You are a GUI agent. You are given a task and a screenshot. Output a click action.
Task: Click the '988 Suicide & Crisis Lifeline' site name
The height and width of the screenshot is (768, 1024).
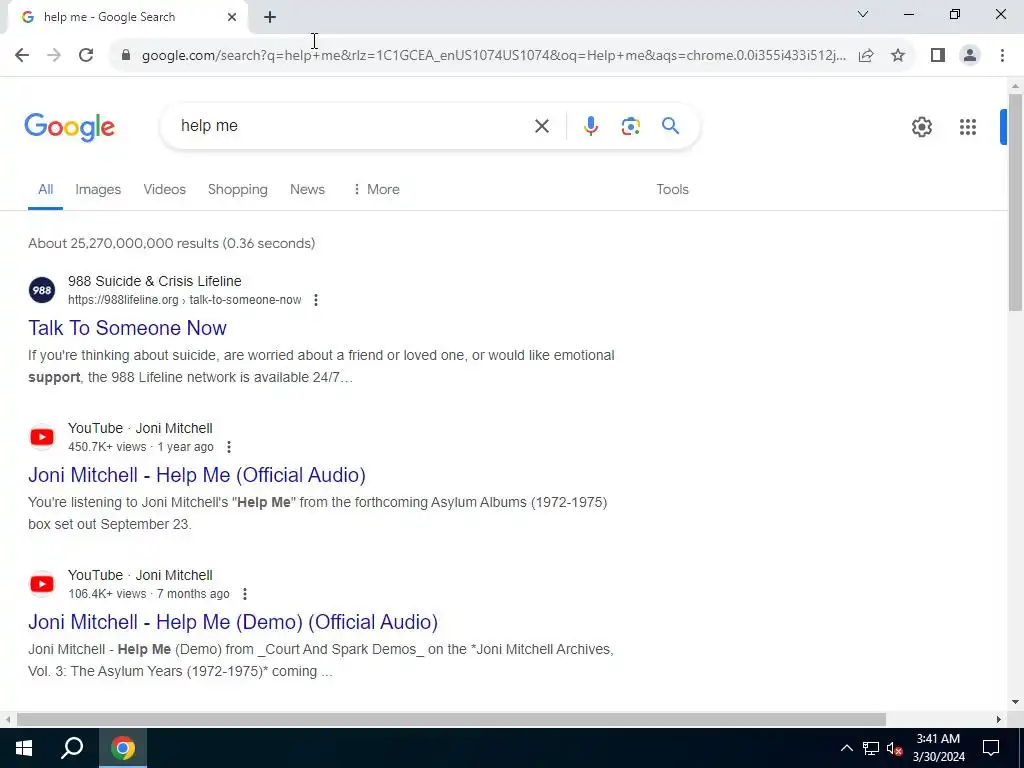(155, 281)
